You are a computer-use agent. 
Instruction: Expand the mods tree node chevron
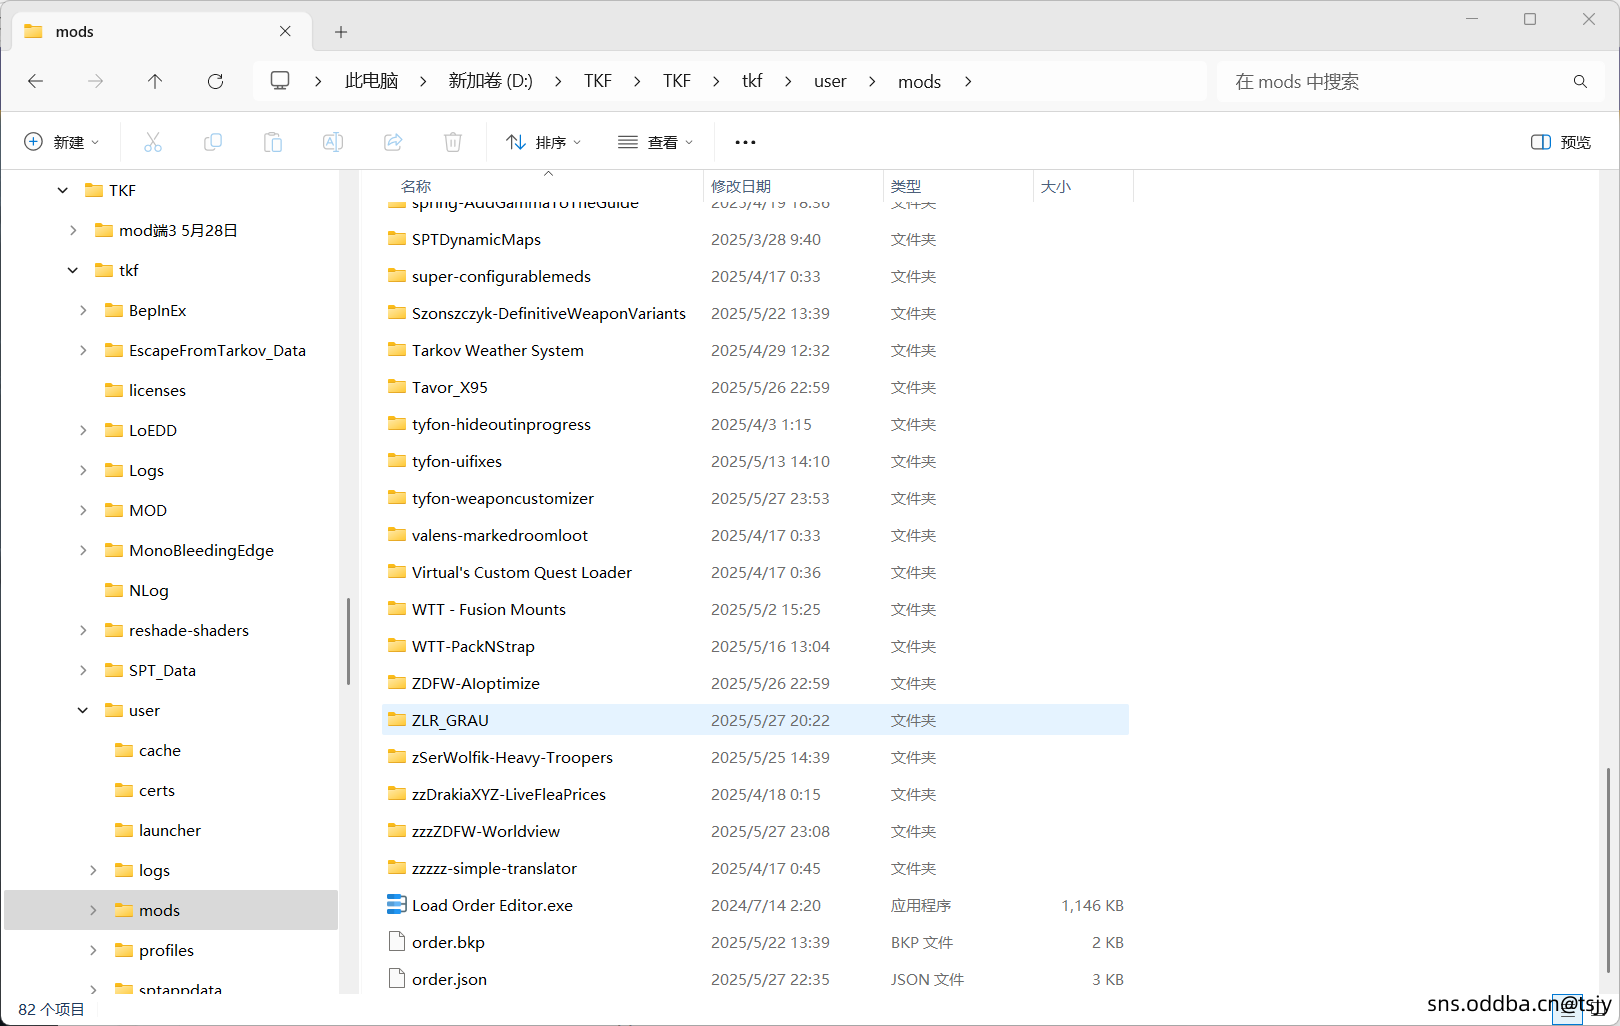93,910
